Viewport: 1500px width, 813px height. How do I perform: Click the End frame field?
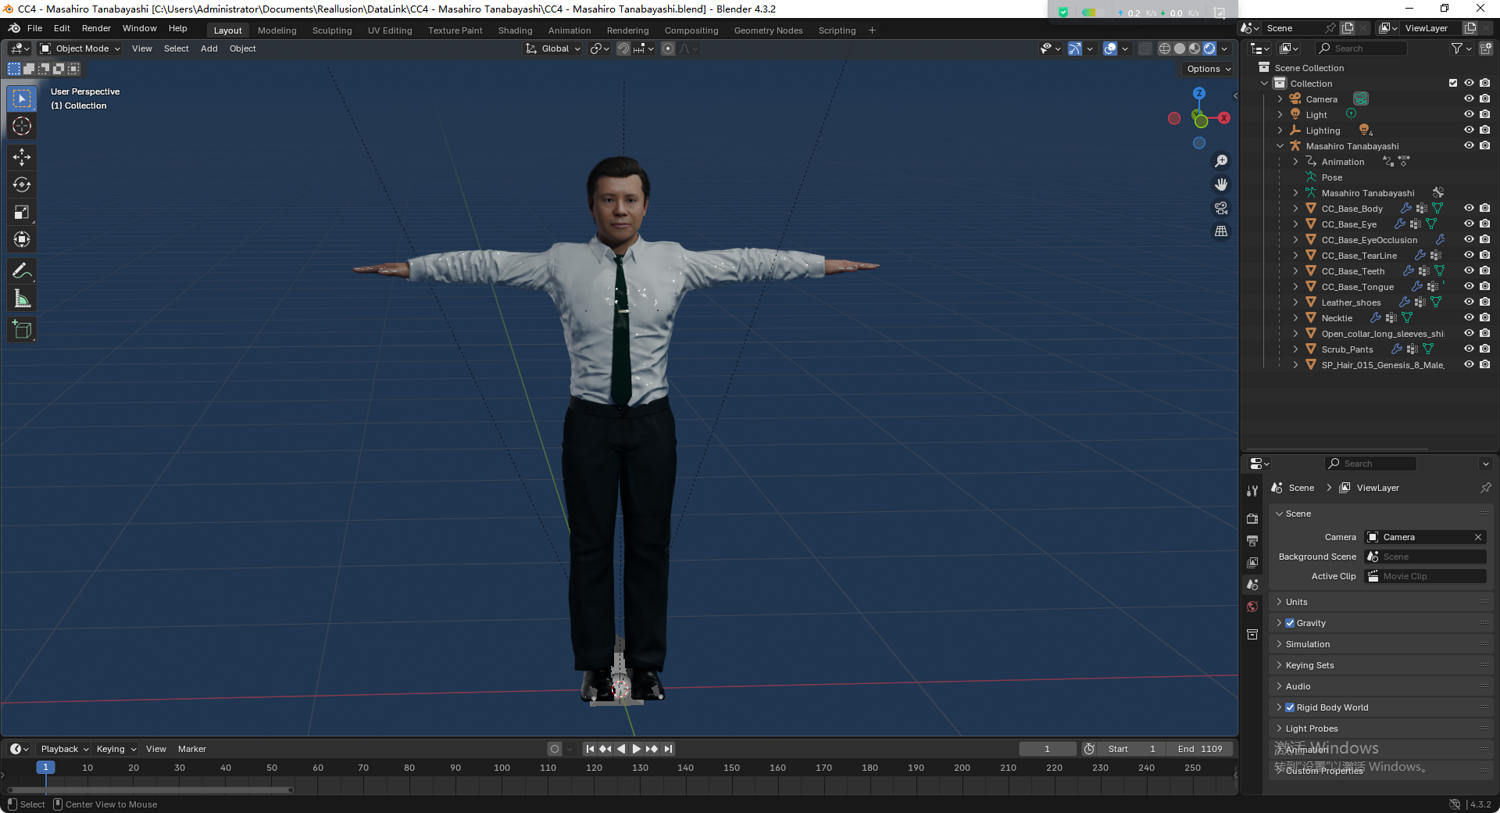click(1200, 749)
